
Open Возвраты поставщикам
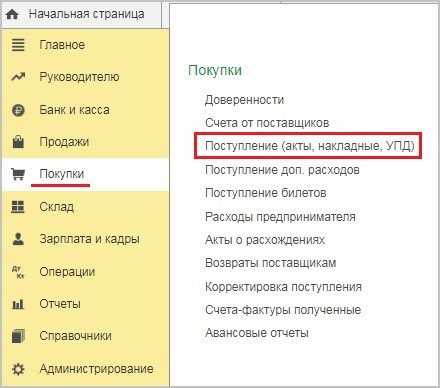click(270, 263)
